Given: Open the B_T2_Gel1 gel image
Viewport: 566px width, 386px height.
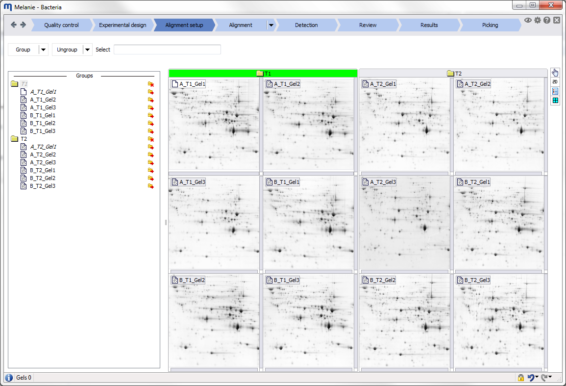Looking at the screenshot, I should point(500,223).
